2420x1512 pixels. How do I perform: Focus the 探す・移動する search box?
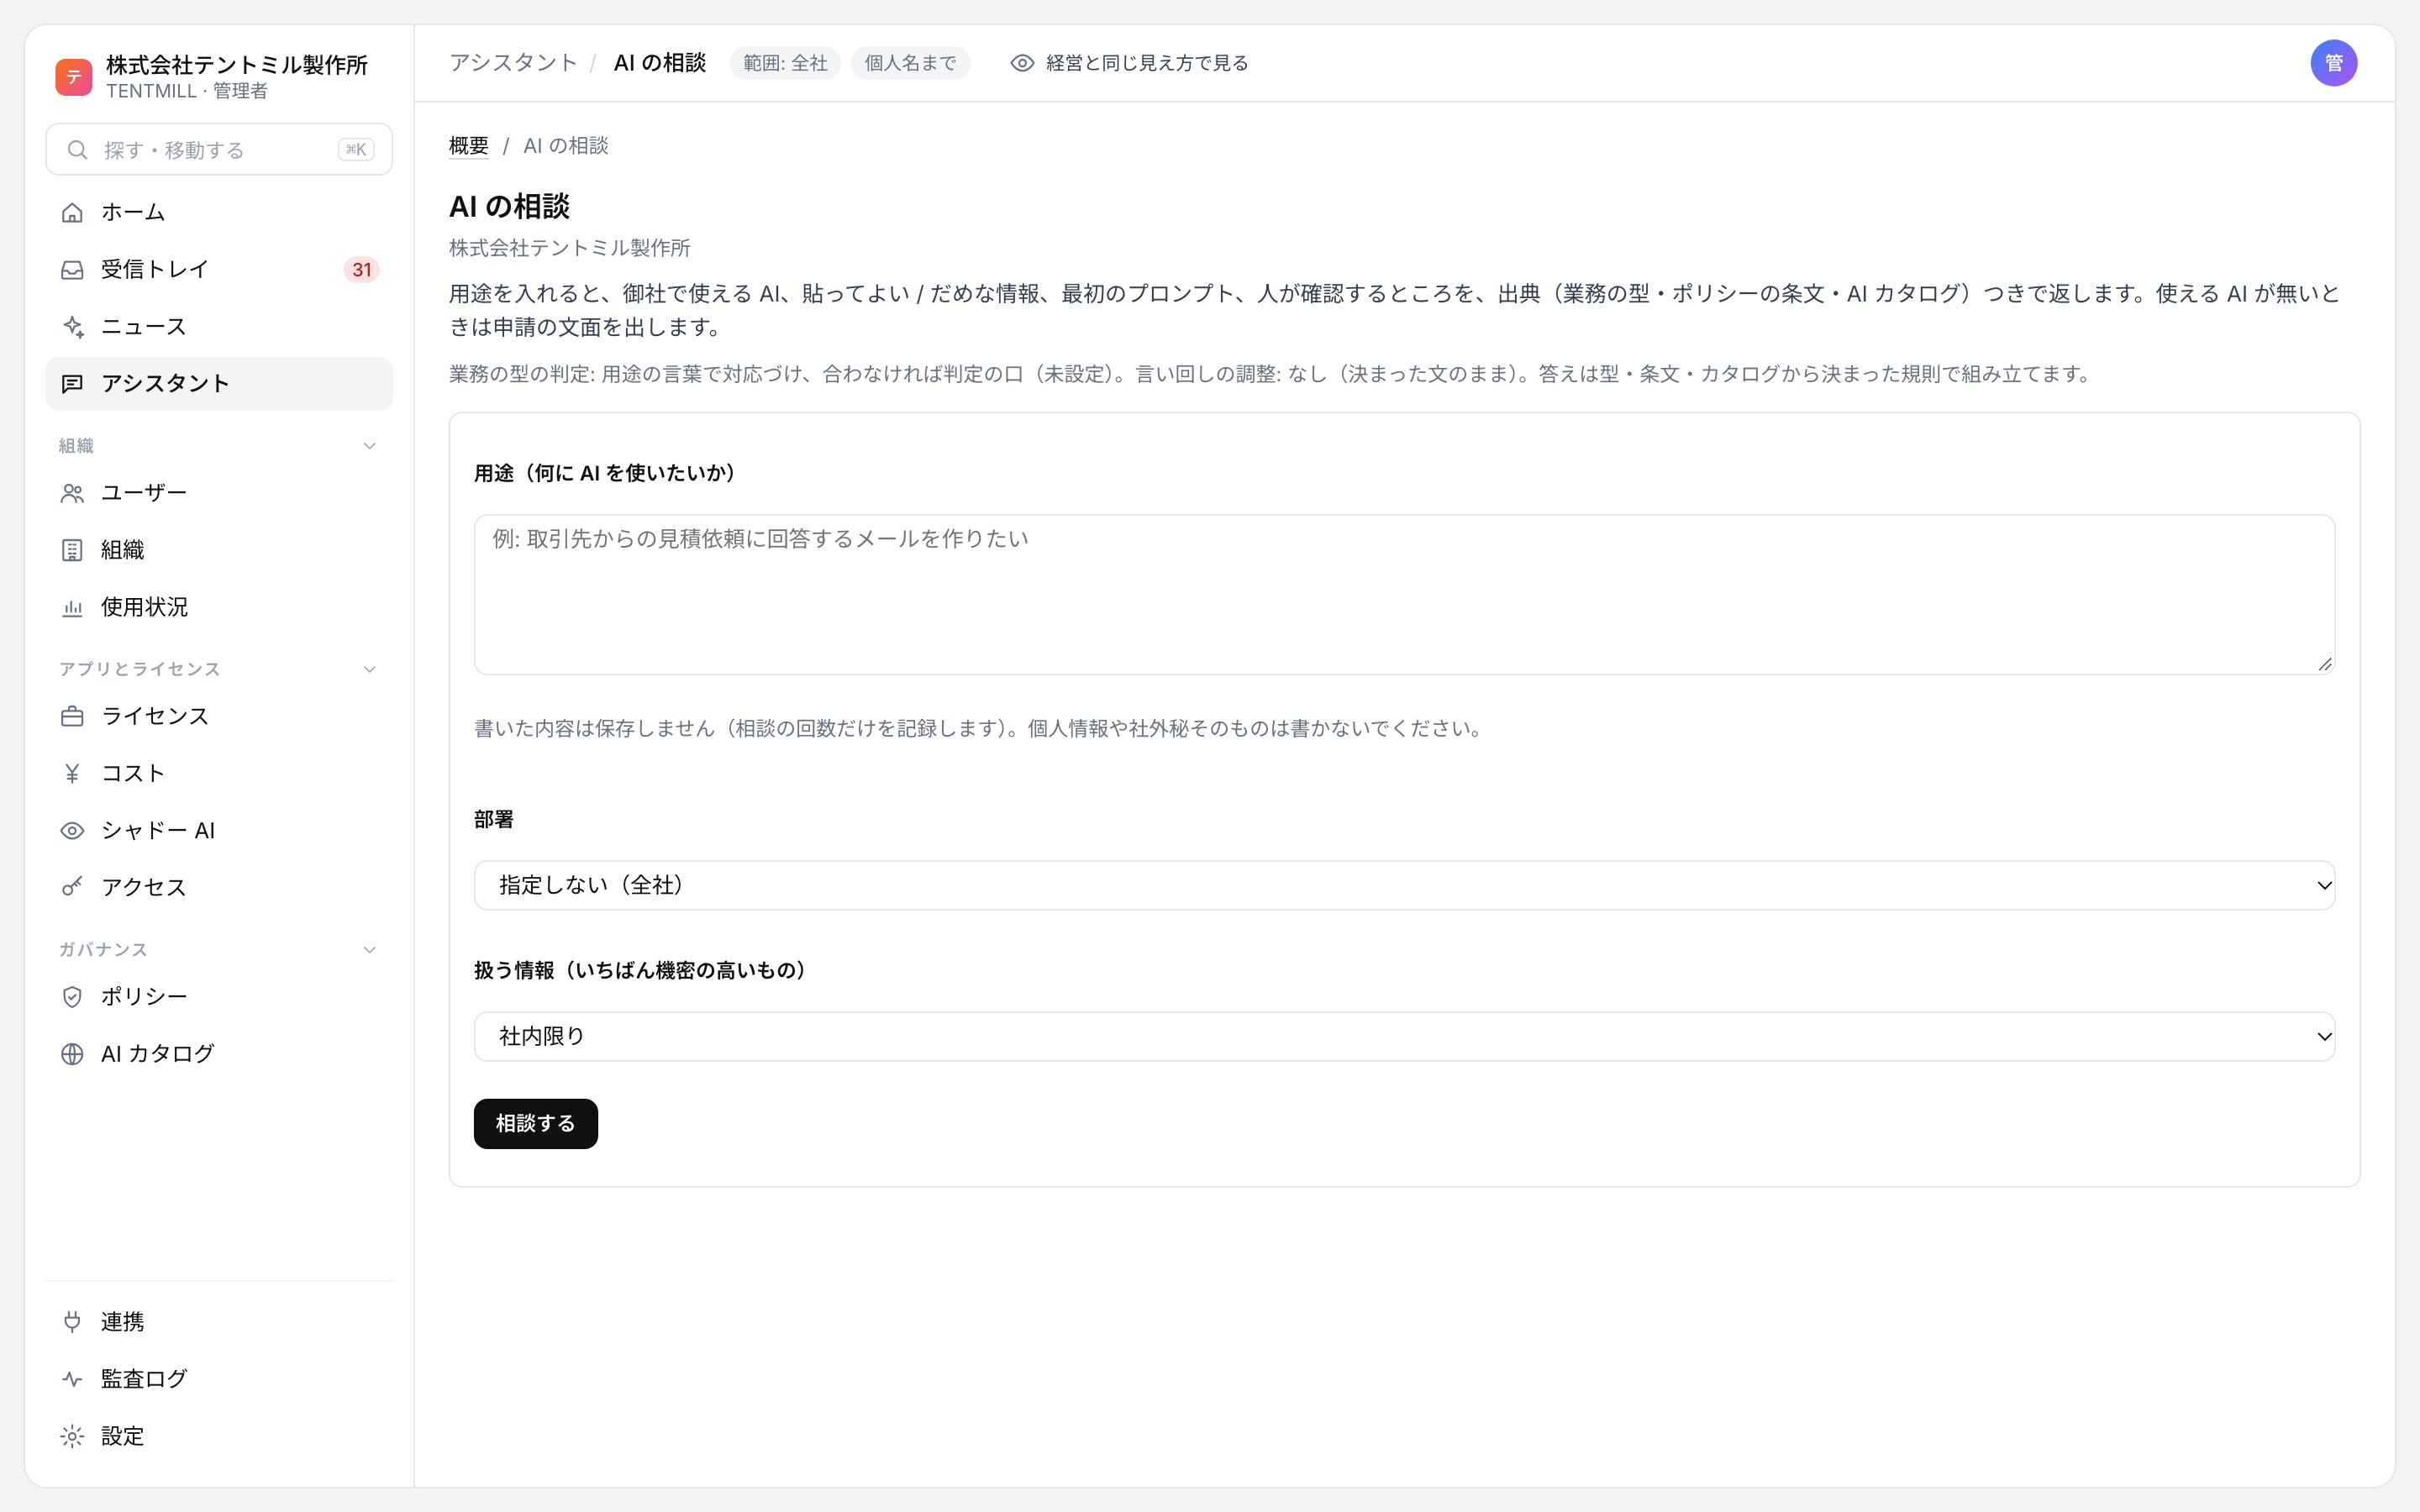pos(219,150)
